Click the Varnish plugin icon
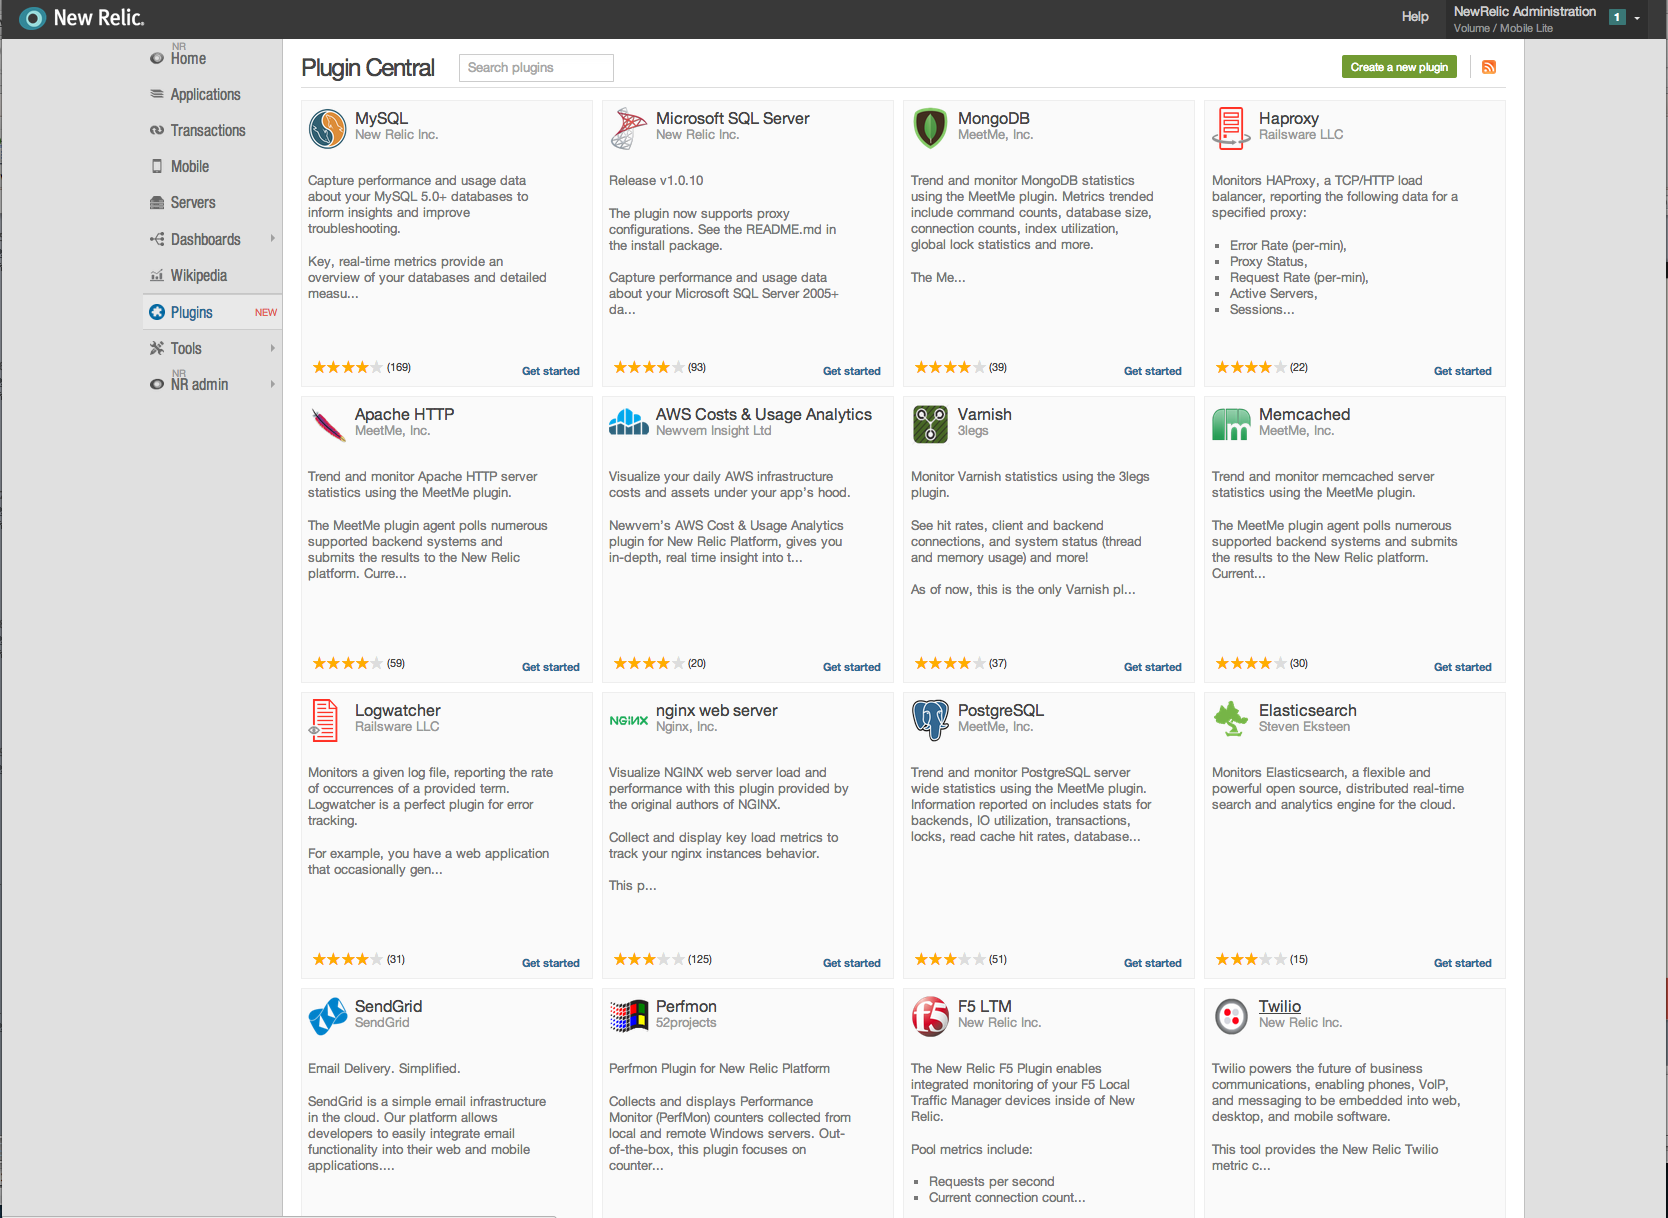Image resolution: width=1668 pixels, height=1218 pixels. tap(929, 424)
